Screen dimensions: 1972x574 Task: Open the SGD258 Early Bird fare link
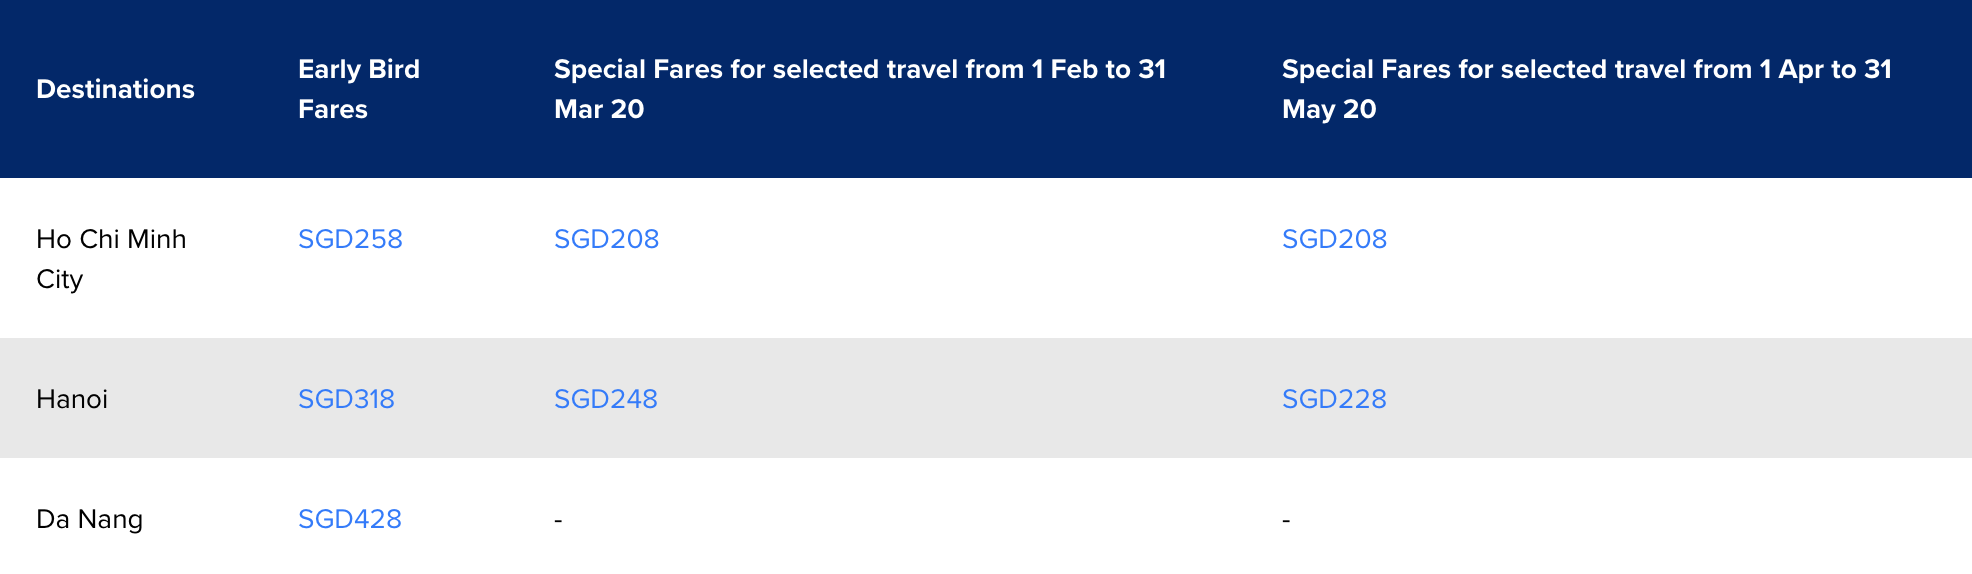pos(350,239)
